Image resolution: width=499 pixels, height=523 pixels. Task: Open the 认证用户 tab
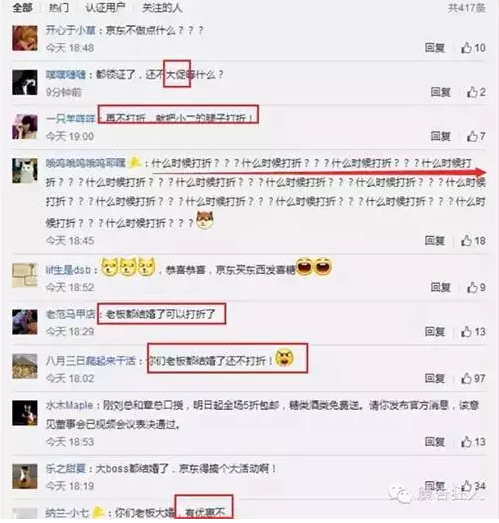[x=105, y=7]
